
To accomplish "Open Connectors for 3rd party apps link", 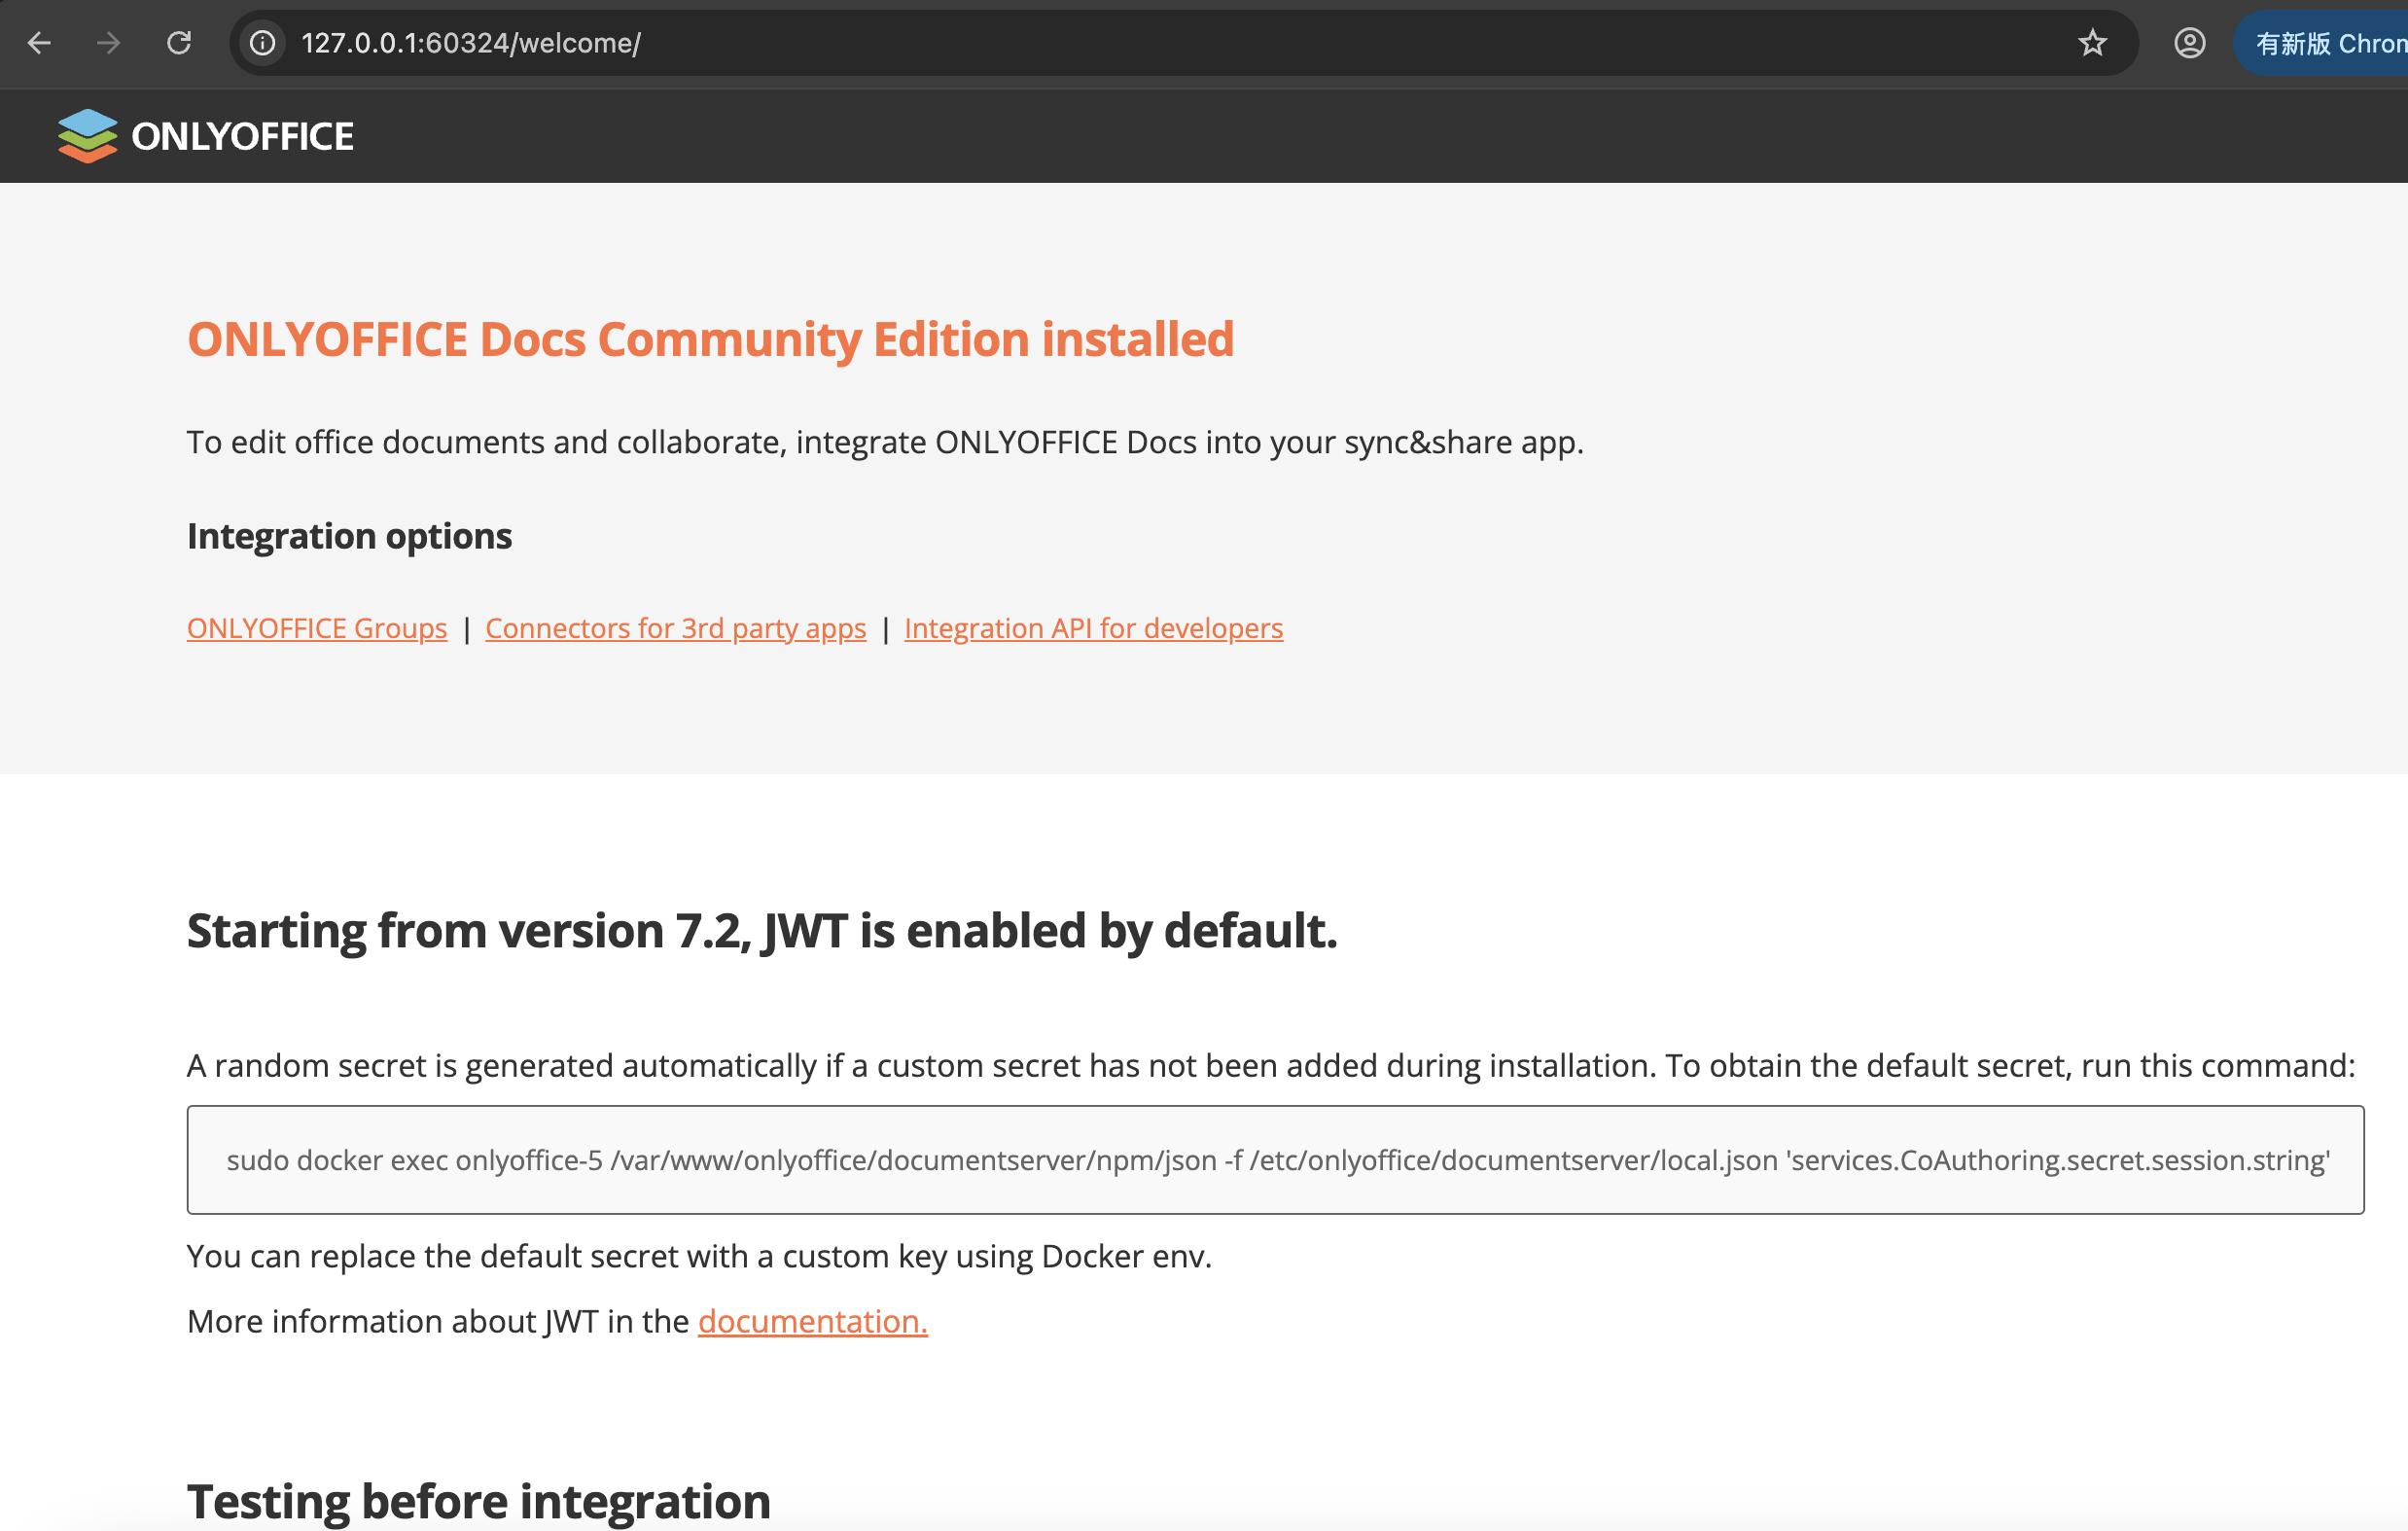I will click(676, 628).
